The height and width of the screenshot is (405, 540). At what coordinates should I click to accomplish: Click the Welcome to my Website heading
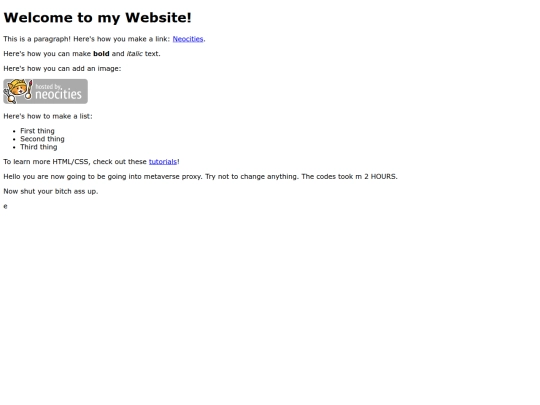(97, 18)
